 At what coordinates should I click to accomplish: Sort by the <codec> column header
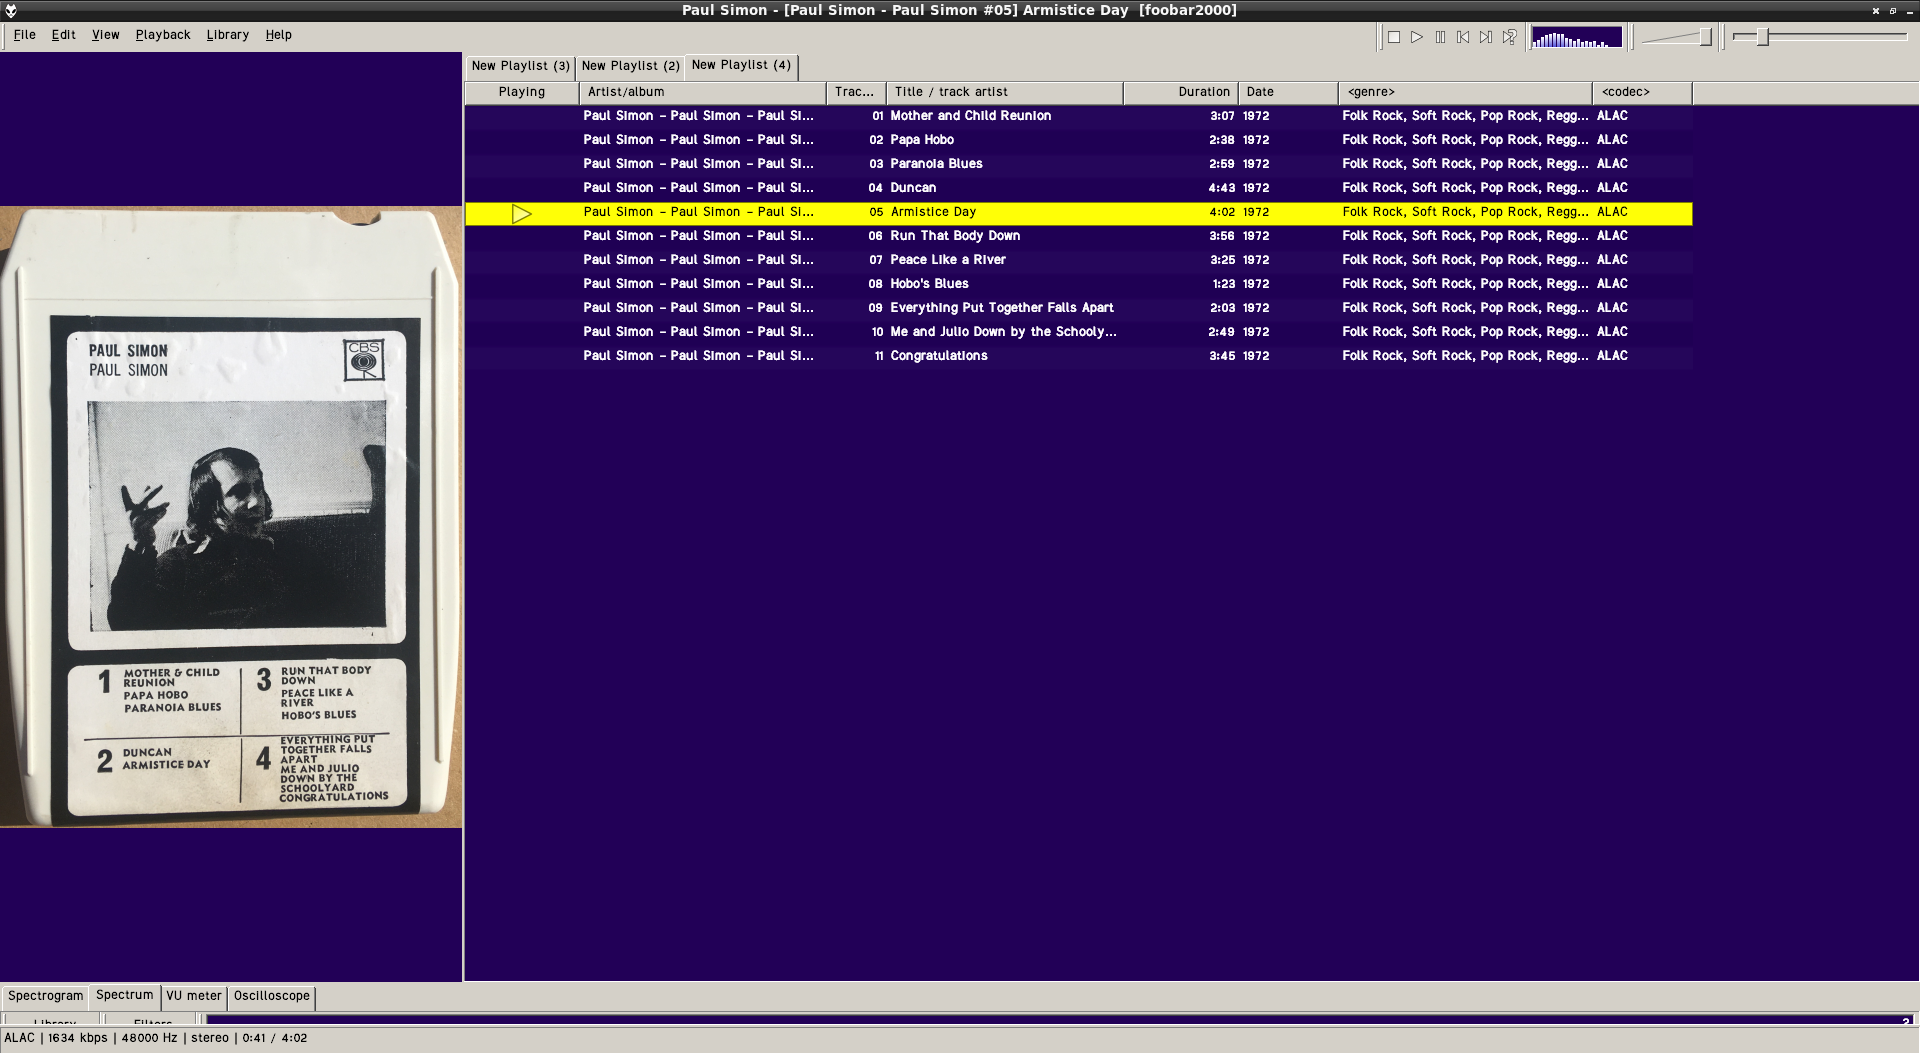[x=1642, y=92]
